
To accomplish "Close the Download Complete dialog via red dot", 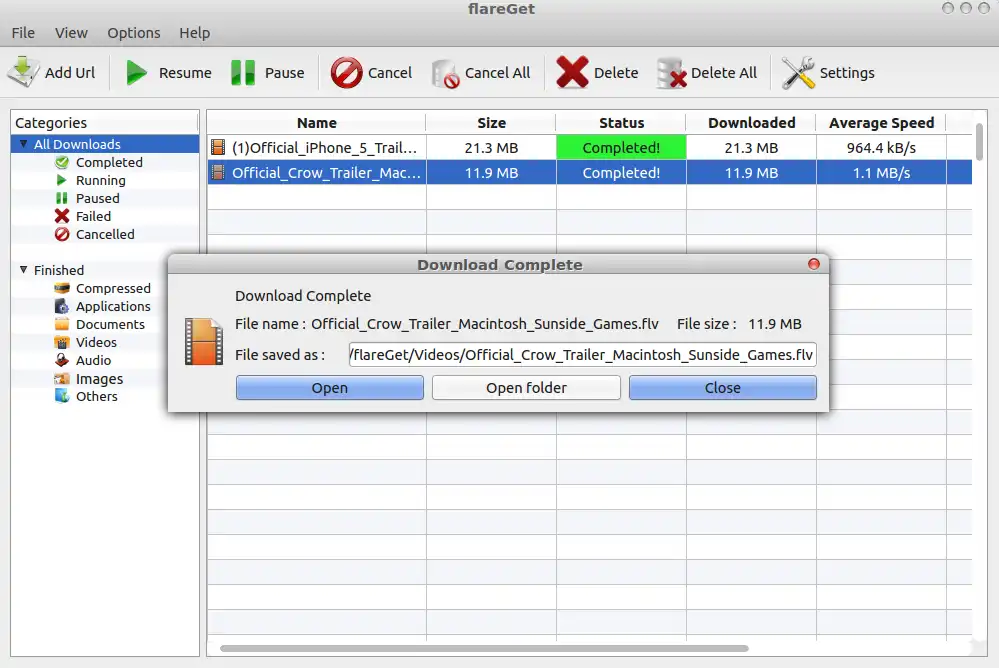I will [814, 264].
